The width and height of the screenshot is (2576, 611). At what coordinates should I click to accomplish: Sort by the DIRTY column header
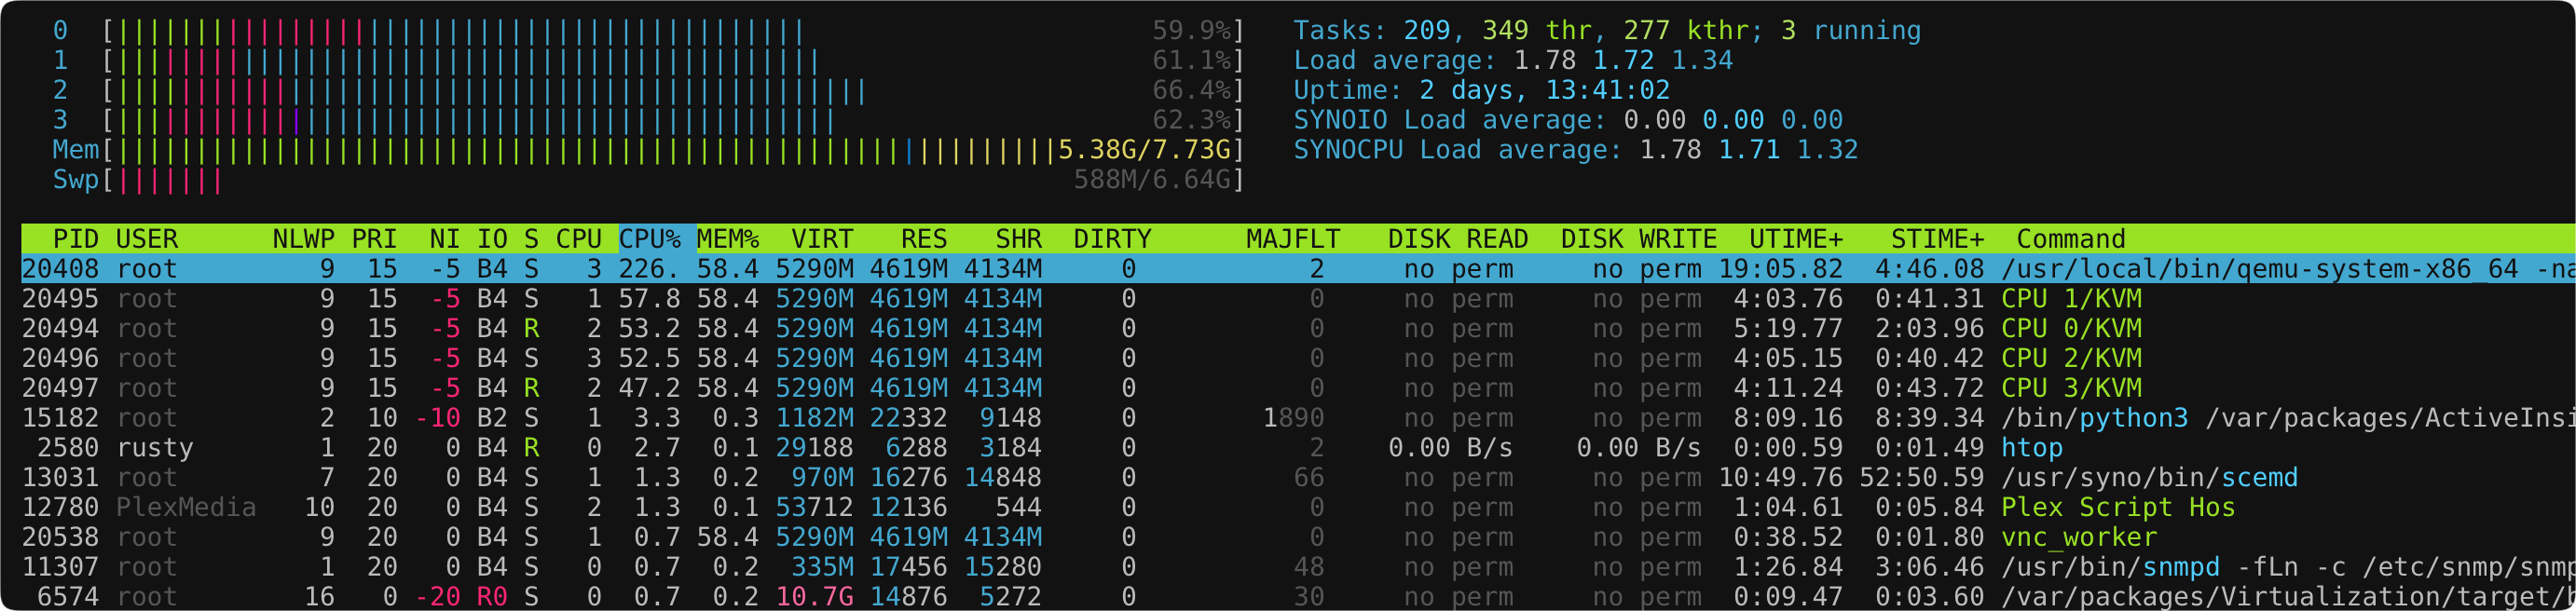[x=1112, y=239]
